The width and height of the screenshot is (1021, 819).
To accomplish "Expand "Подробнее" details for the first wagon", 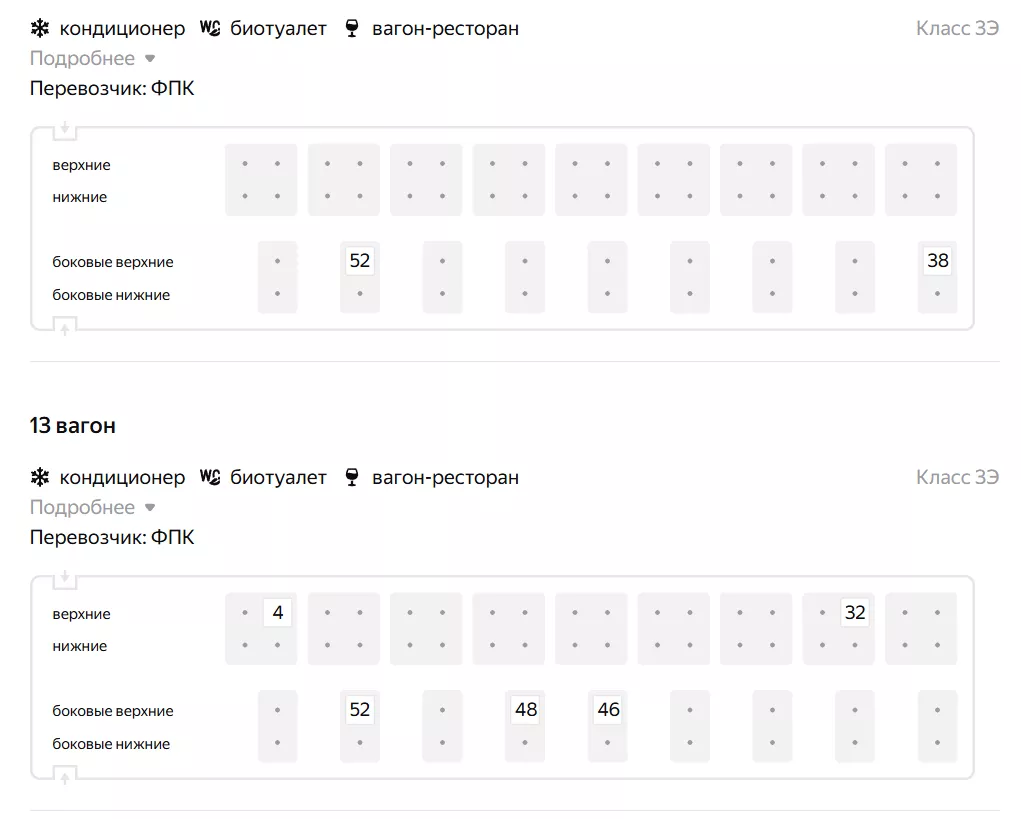I will coord(93,58).
